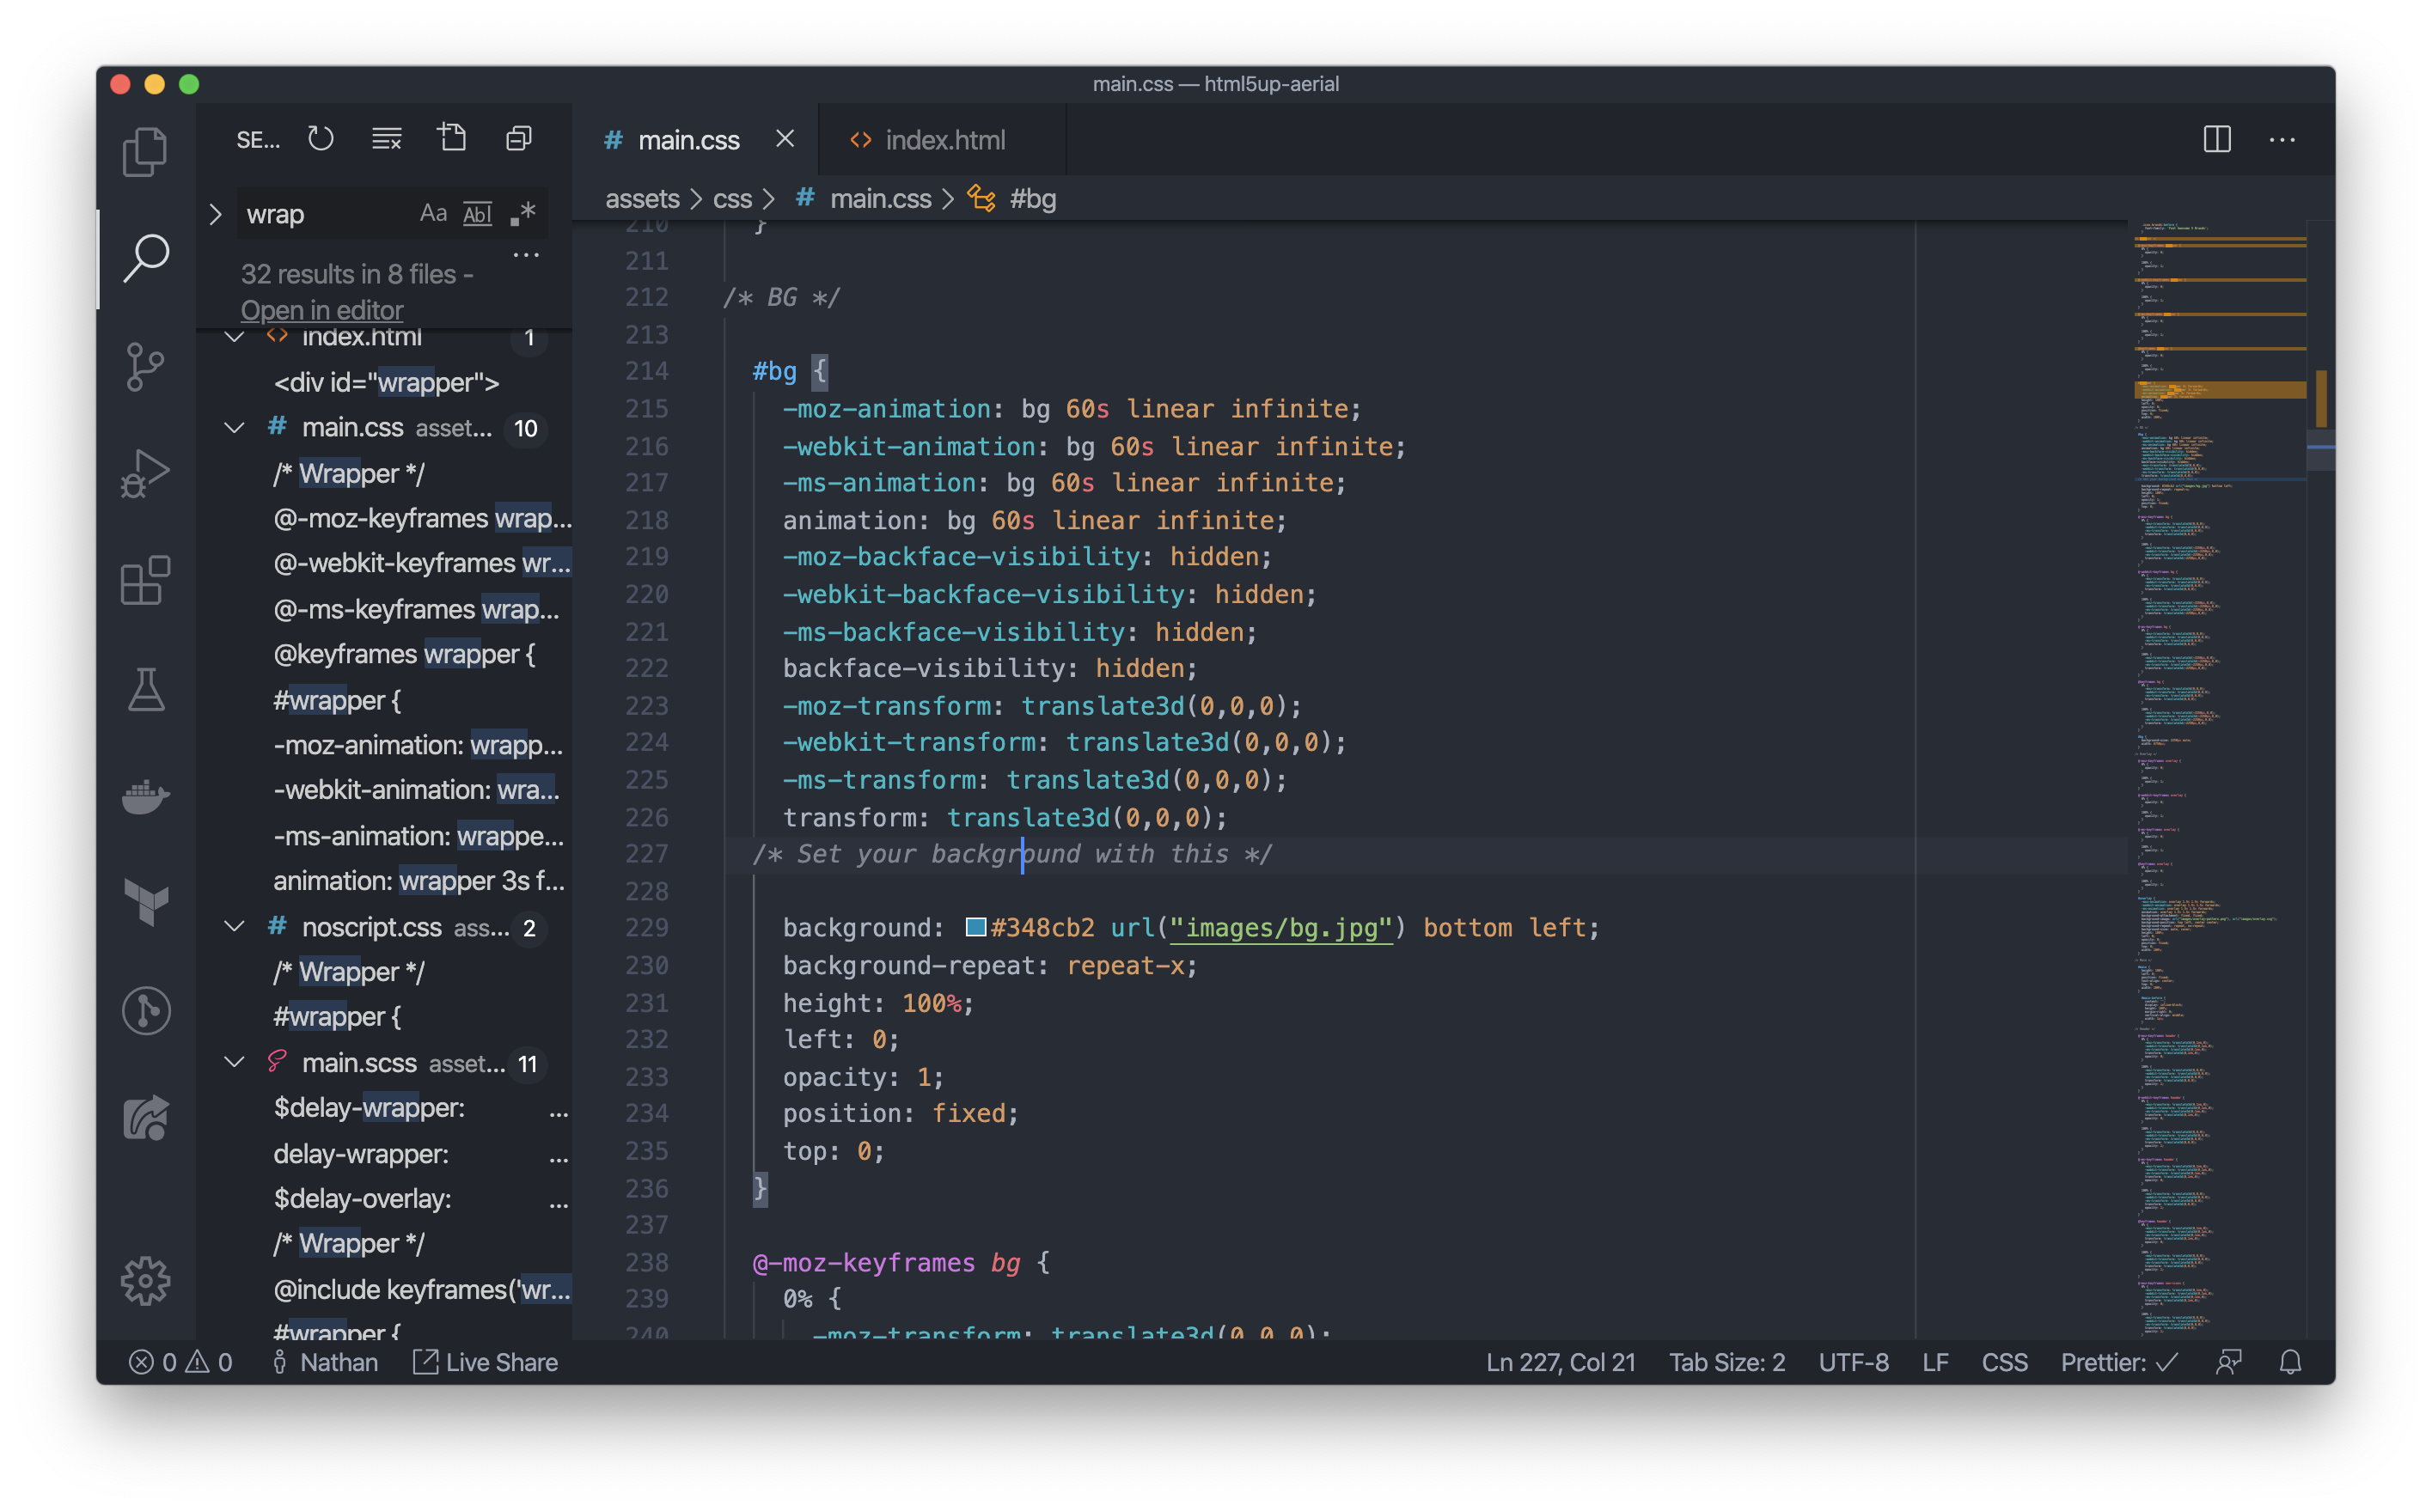Image resolution: width=2432 pixels, height=1512 pixels.
Task: Click the Refresh search results icon
Action: [x=320, y=138]
